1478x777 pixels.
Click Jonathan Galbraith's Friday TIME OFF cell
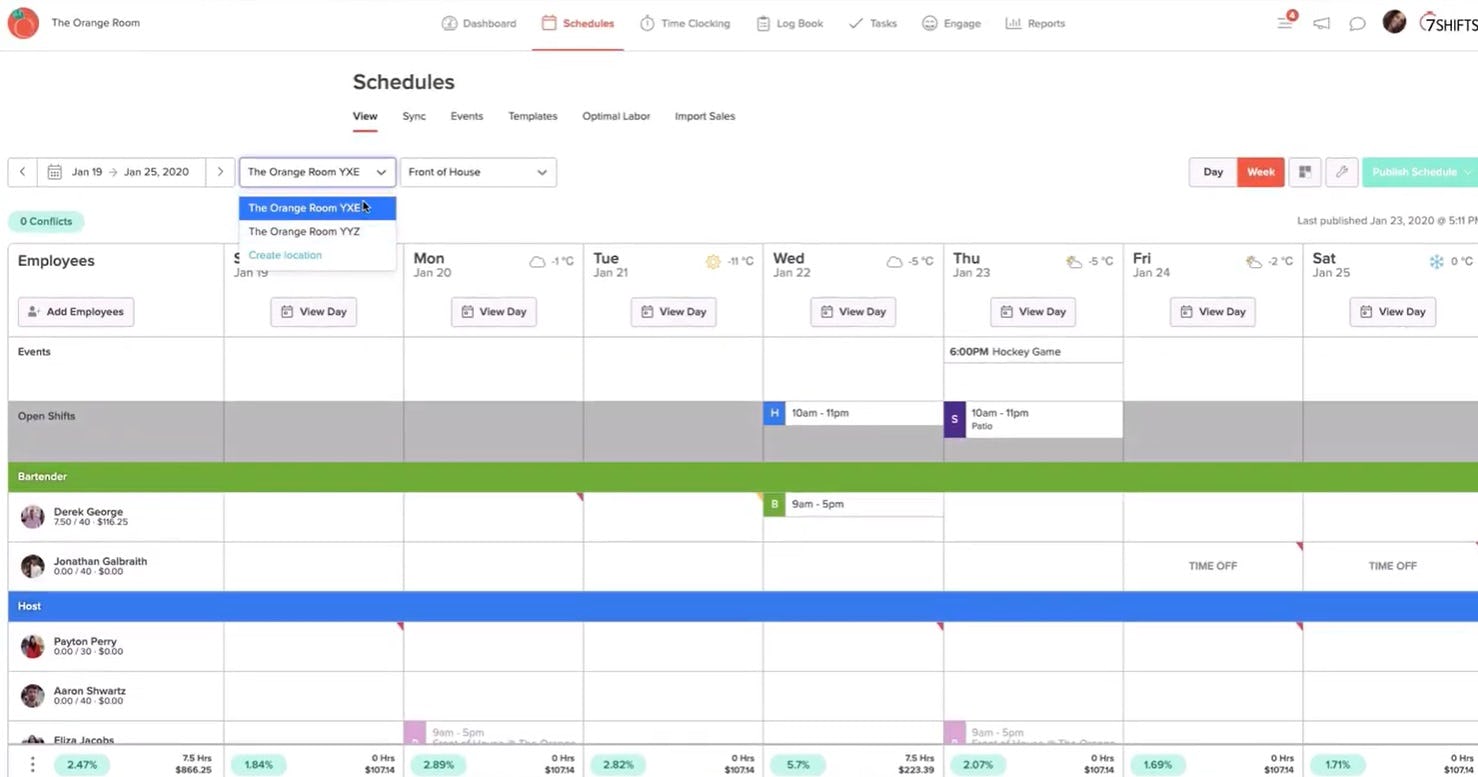point(1213,566)
